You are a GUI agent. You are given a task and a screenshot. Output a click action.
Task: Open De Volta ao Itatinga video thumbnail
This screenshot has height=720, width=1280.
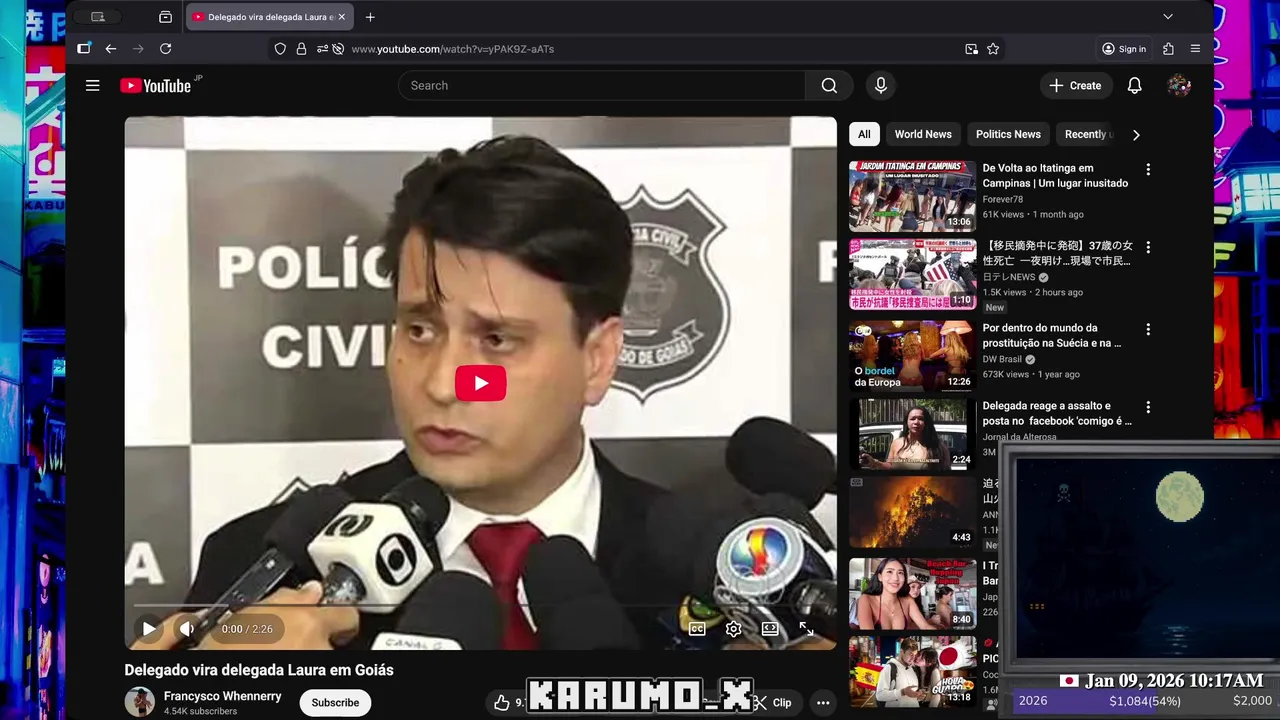pyautogui.click(x=912, y=197)
